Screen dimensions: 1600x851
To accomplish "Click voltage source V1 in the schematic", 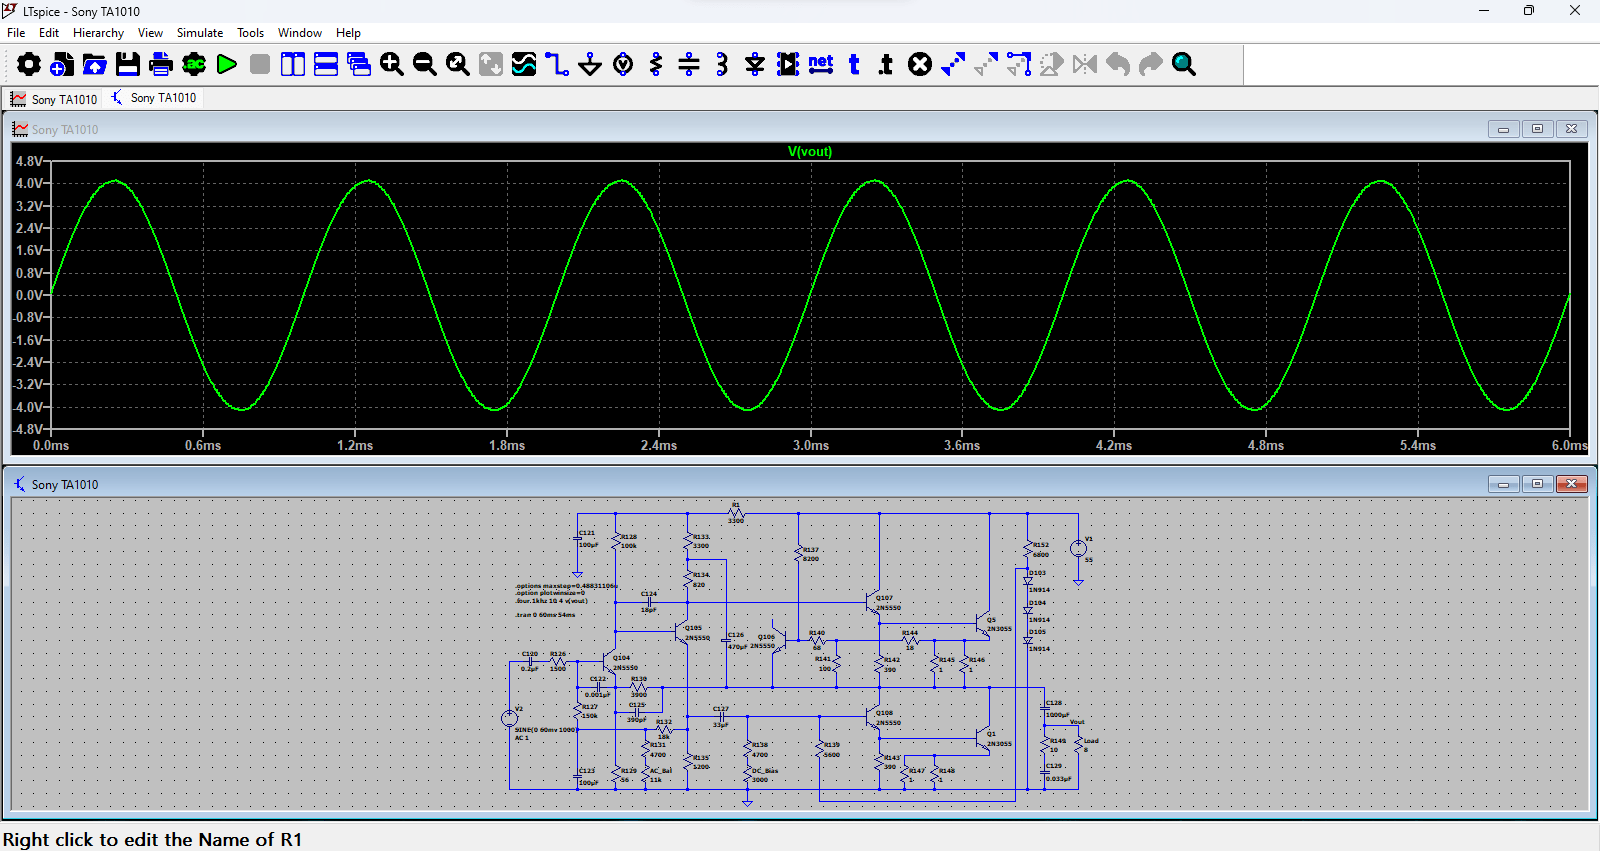I will (1078, 548).
